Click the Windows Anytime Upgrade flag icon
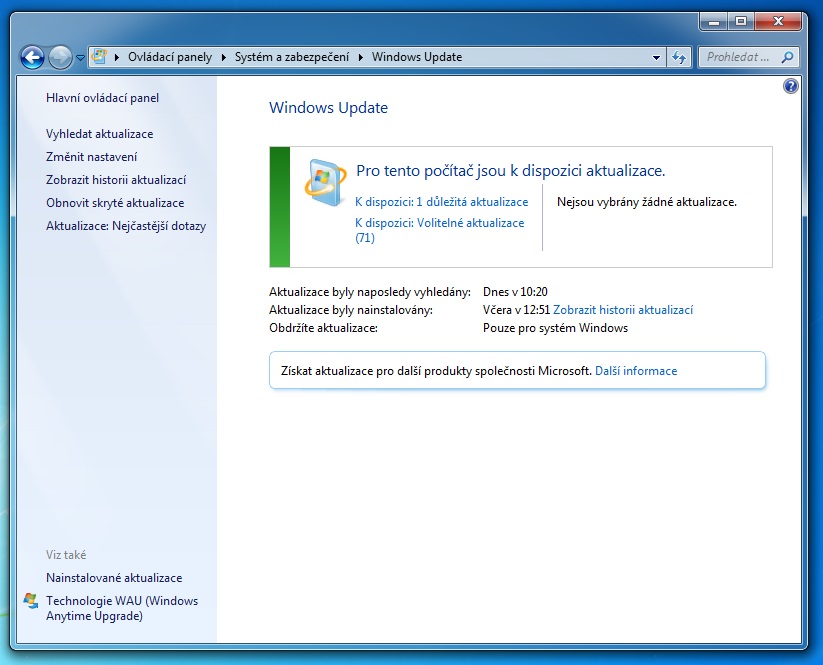This screenshot has width=823, height=665. tap(31, 601)
